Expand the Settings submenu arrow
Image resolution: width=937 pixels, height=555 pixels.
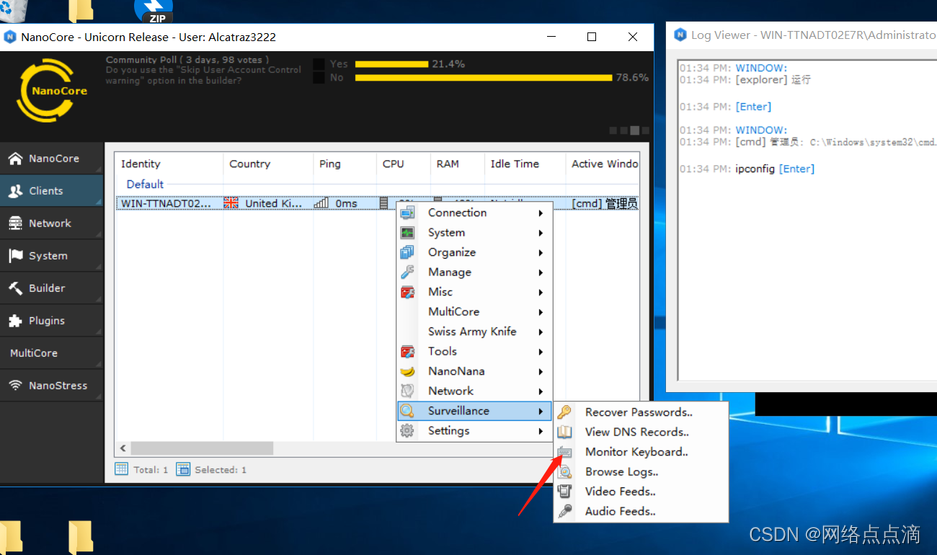[540, 431]
